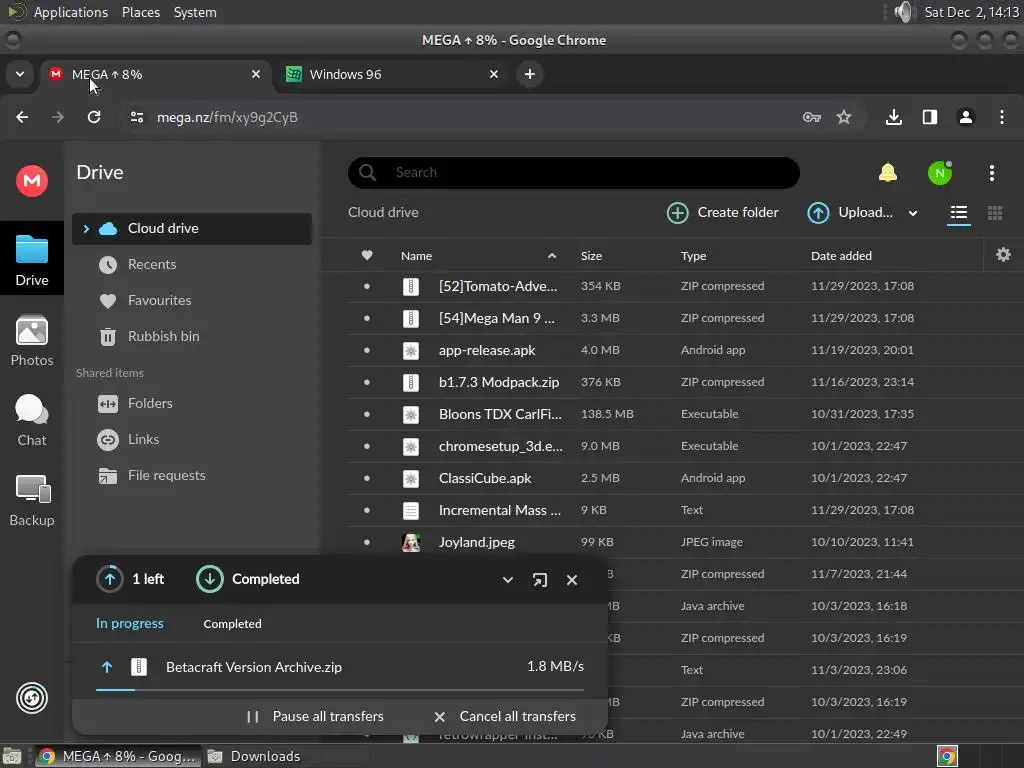Select In progress transfers tab
The image size is (1024, 768).
click(129, 624)
